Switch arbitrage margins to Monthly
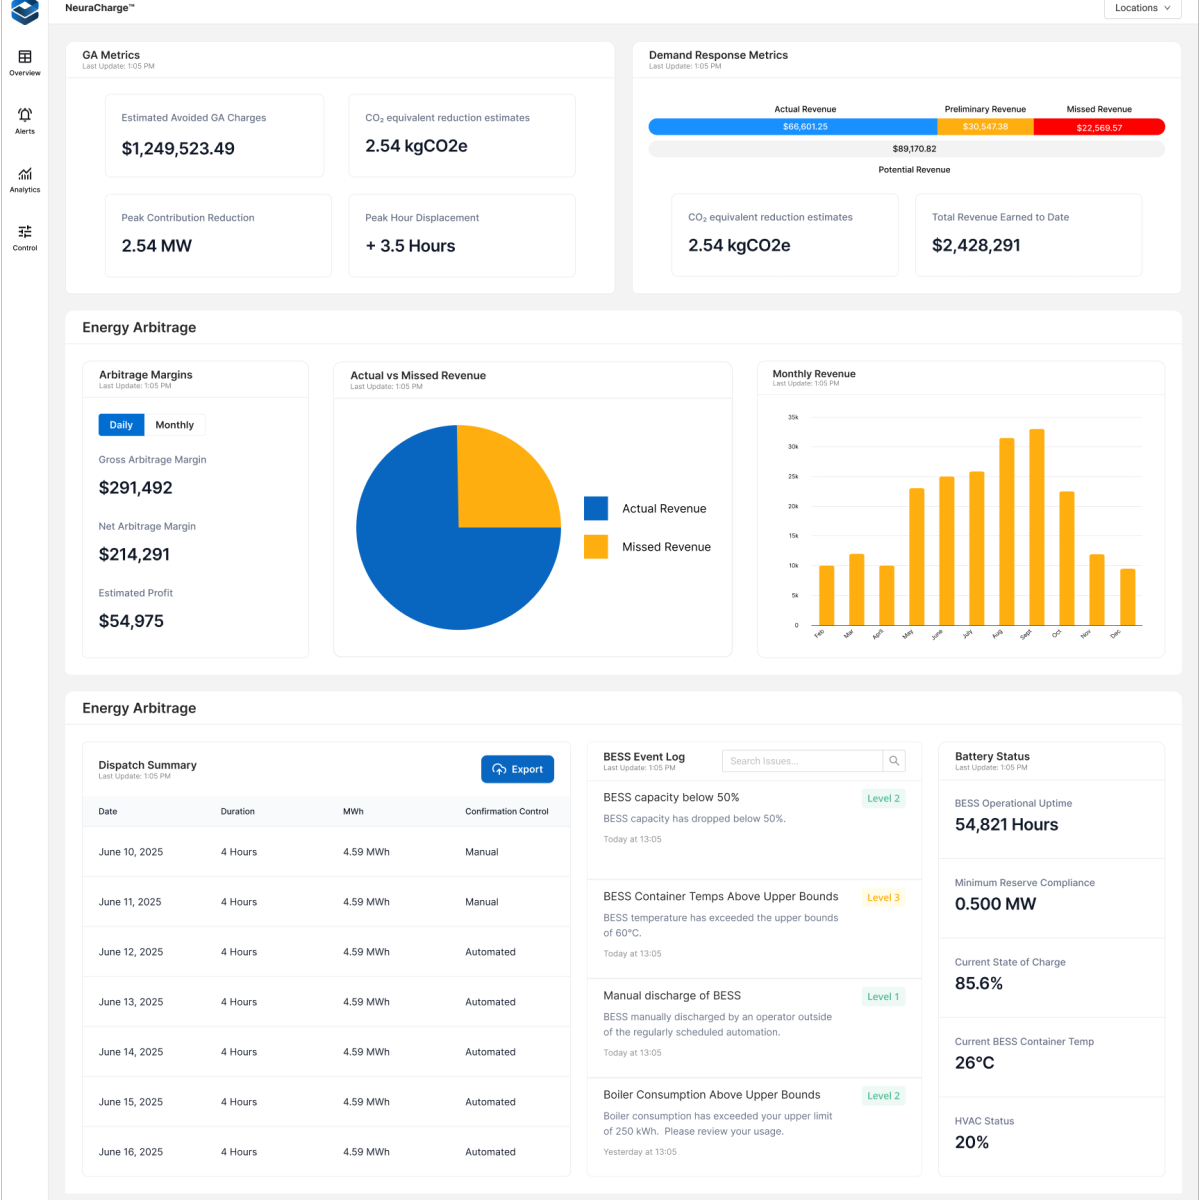Viewport: 1200px width, 1200px height. click(x=175, y=425)
